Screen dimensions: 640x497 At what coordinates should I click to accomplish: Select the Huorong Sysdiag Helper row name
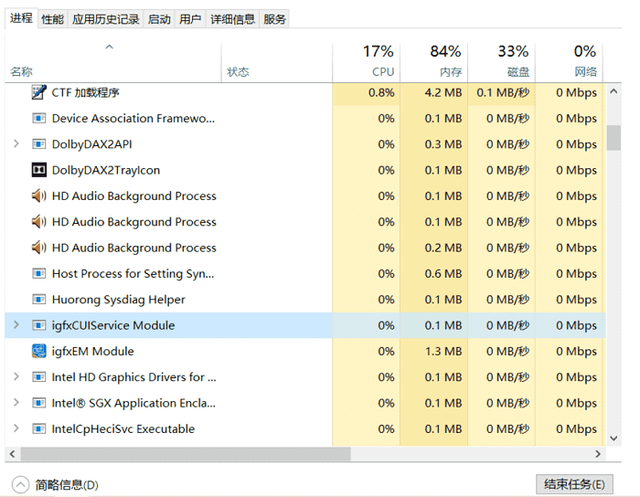coord(118,300)
